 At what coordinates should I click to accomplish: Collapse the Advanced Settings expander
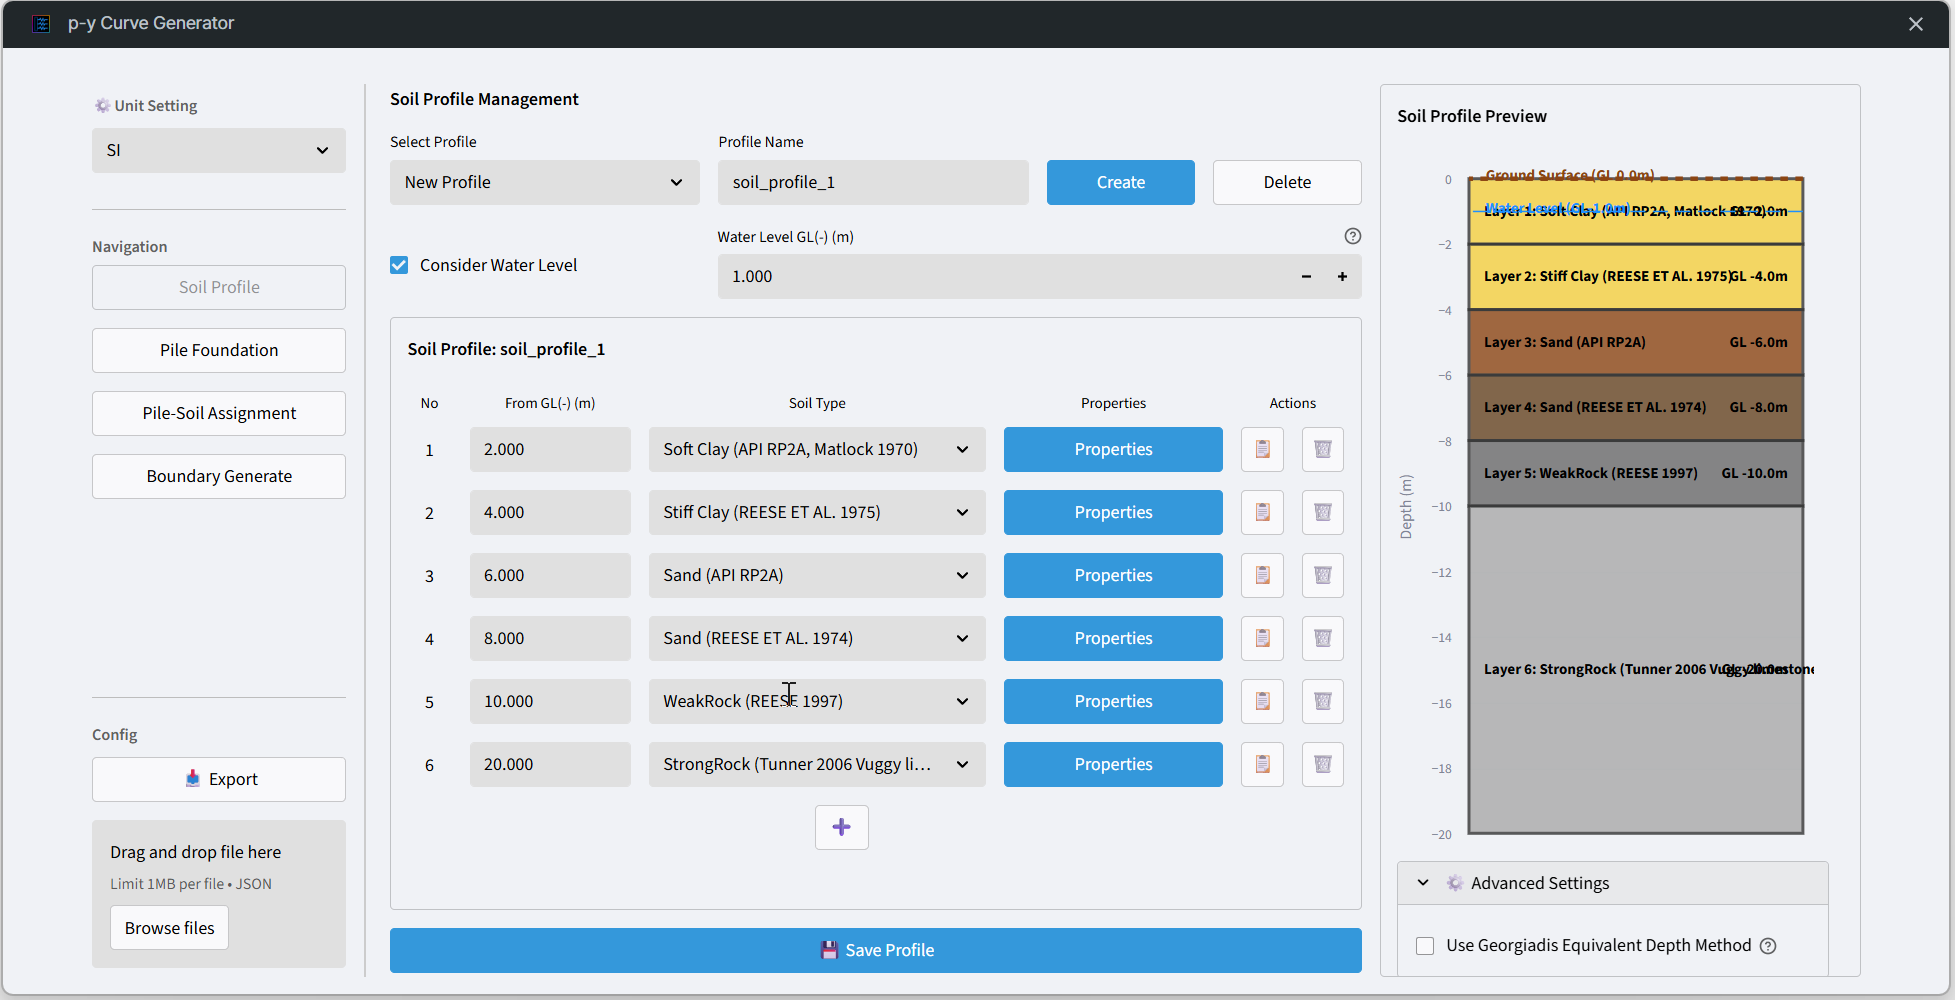click(x=1612, y=883)
